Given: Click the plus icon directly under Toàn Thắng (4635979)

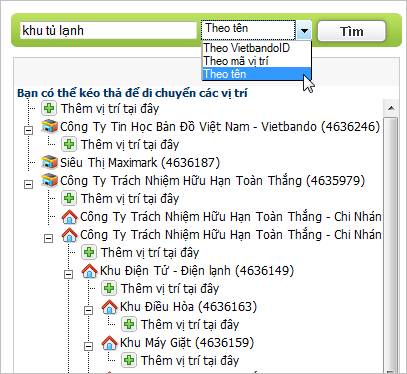Looking at the screenshot, I should coord(69,198).
